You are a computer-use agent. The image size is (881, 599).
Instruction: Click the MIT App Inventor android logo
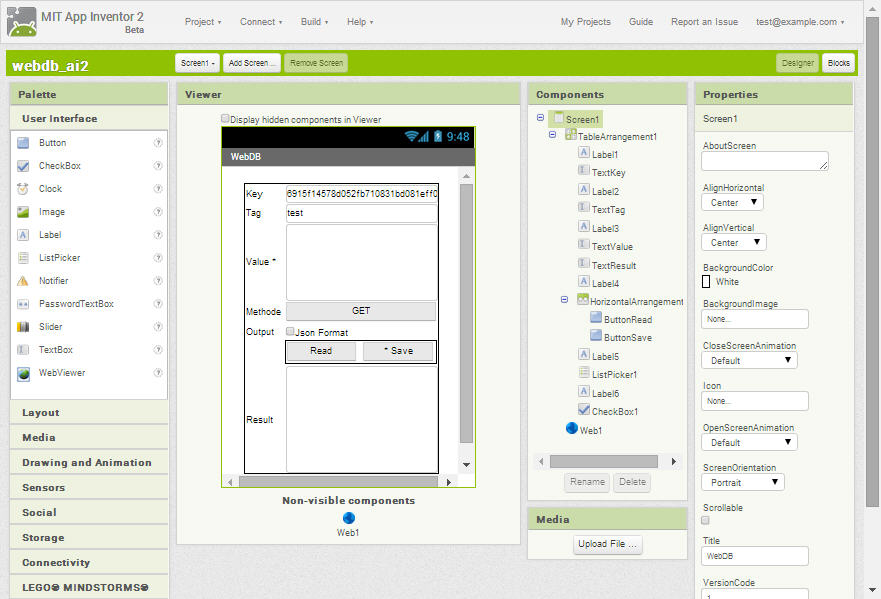22,22
